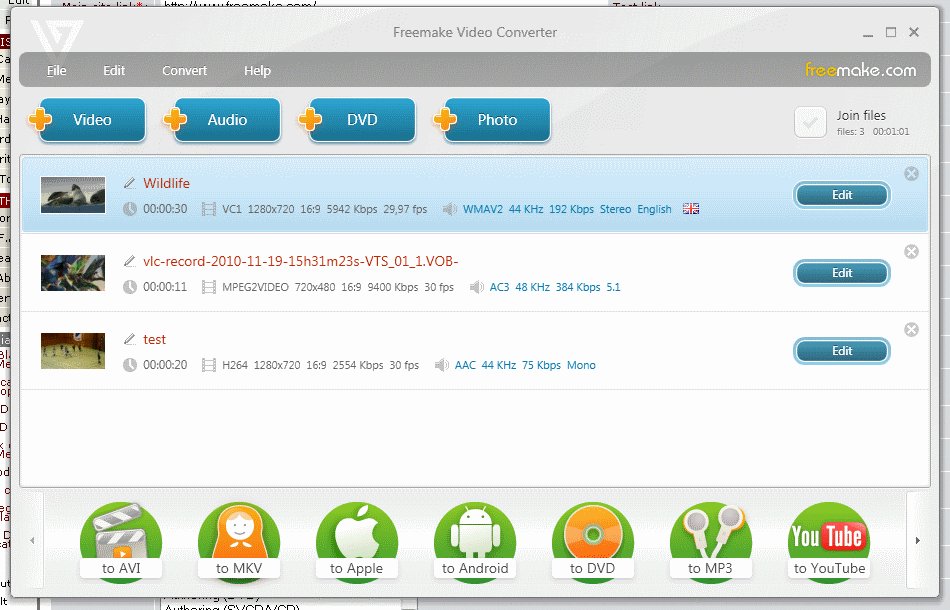
Task: Add a DVD source
Action: pyautogui.click(x=357, y=119)
